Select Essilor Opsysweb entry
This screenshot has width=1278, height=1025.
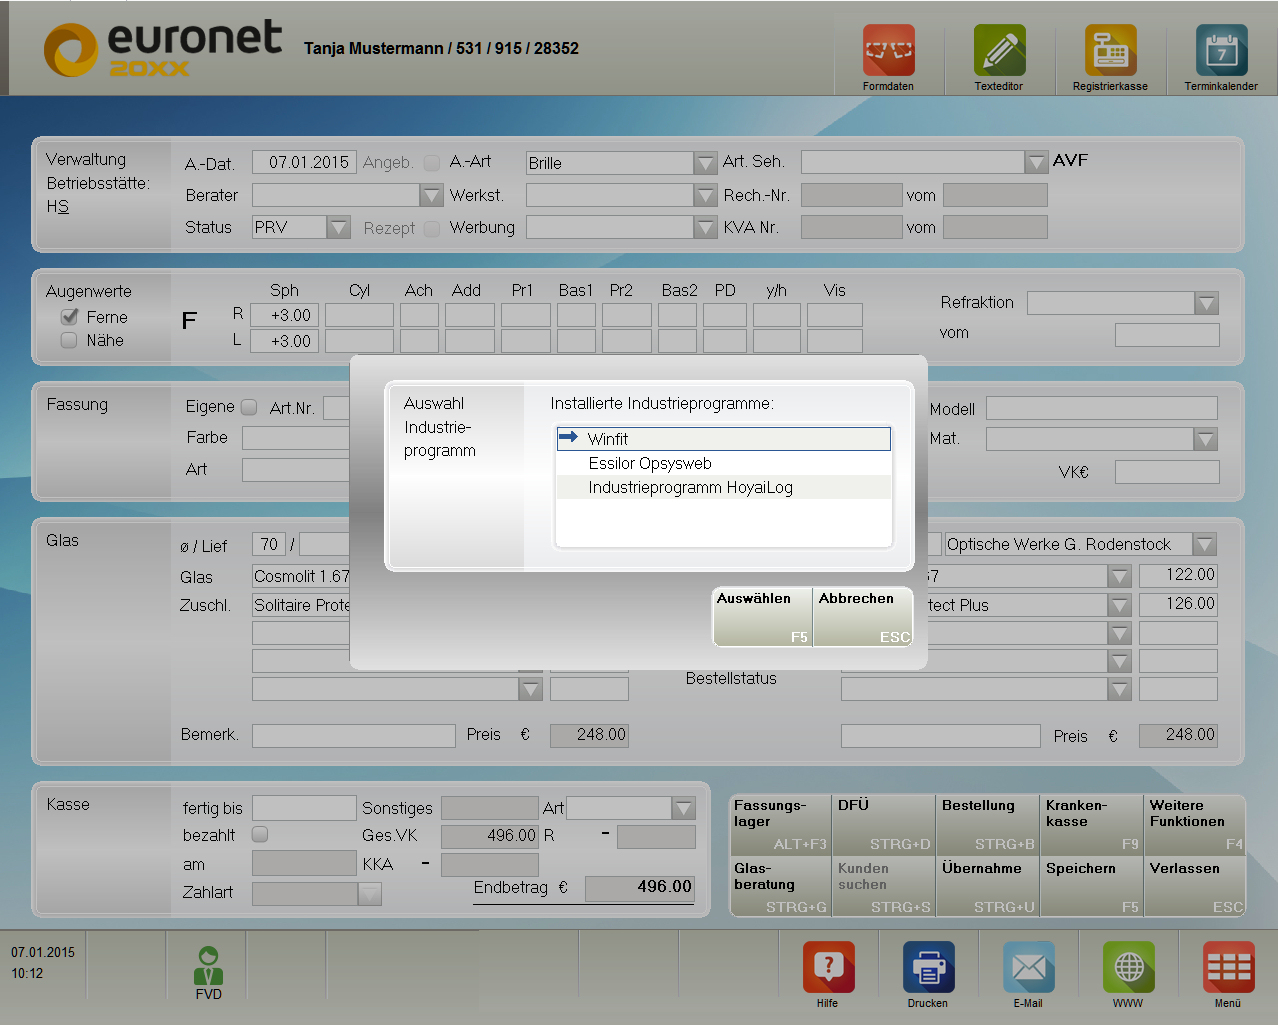coord(723,463)
